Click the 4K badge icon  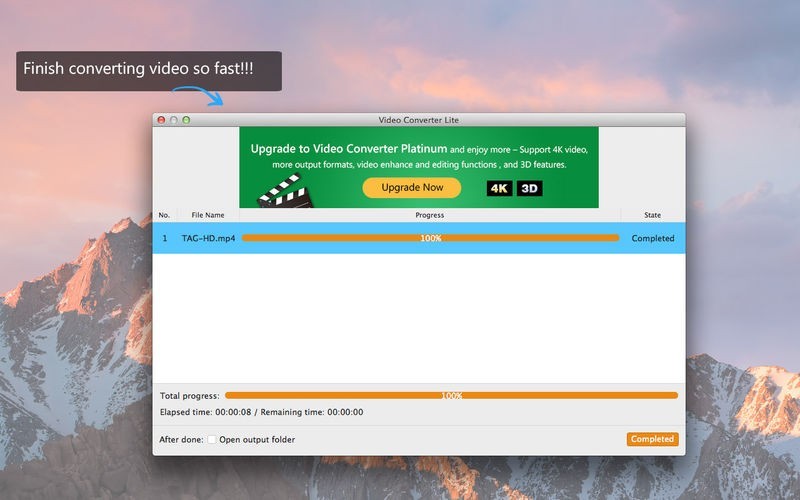[x=500, y=188]
